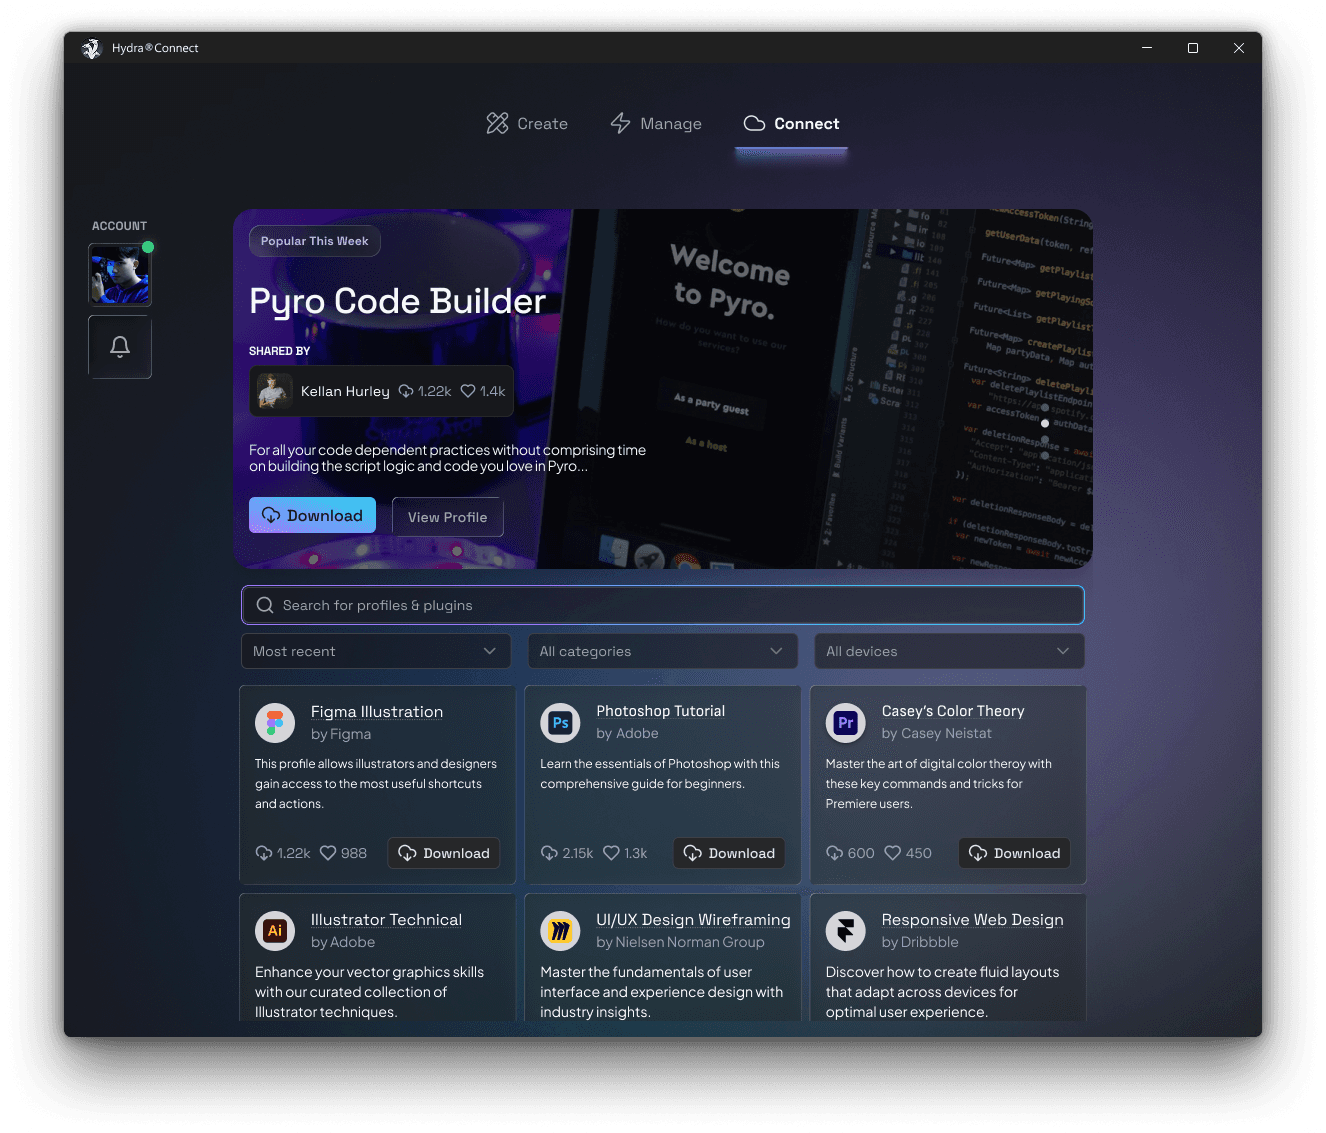The image size is (1326, 1133).
Task: Click the Miro icon on UI/UX Design
Action: [x=560, y=930]
